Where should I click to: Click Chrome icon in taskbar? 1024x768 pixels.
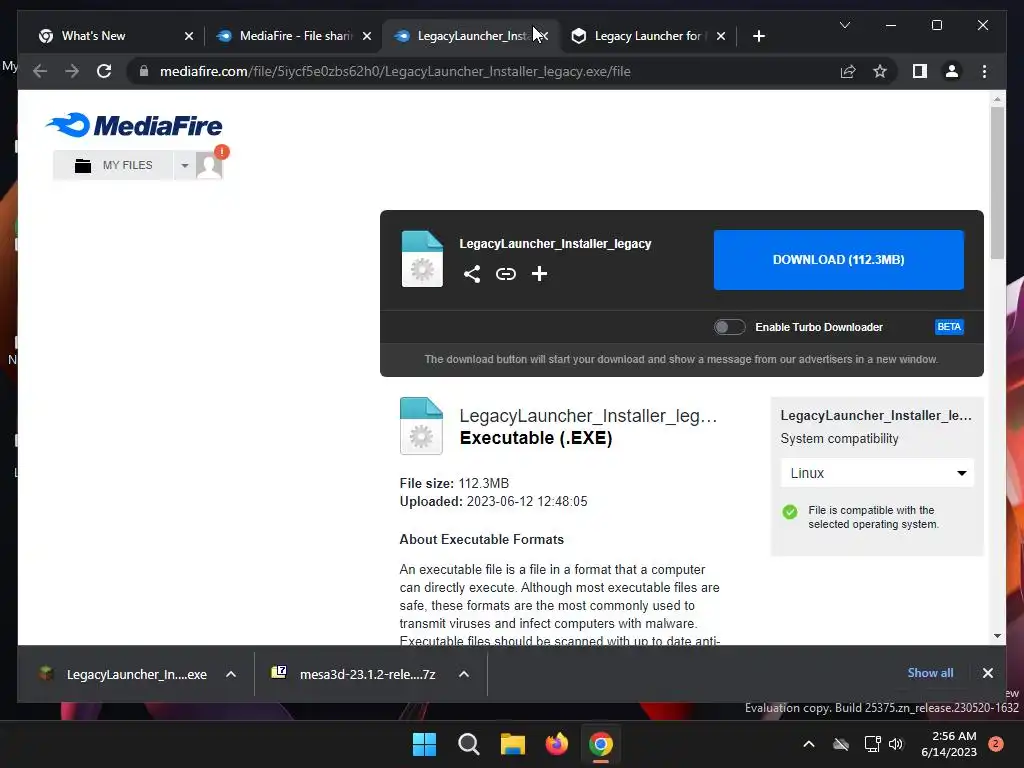coord(600,744)
